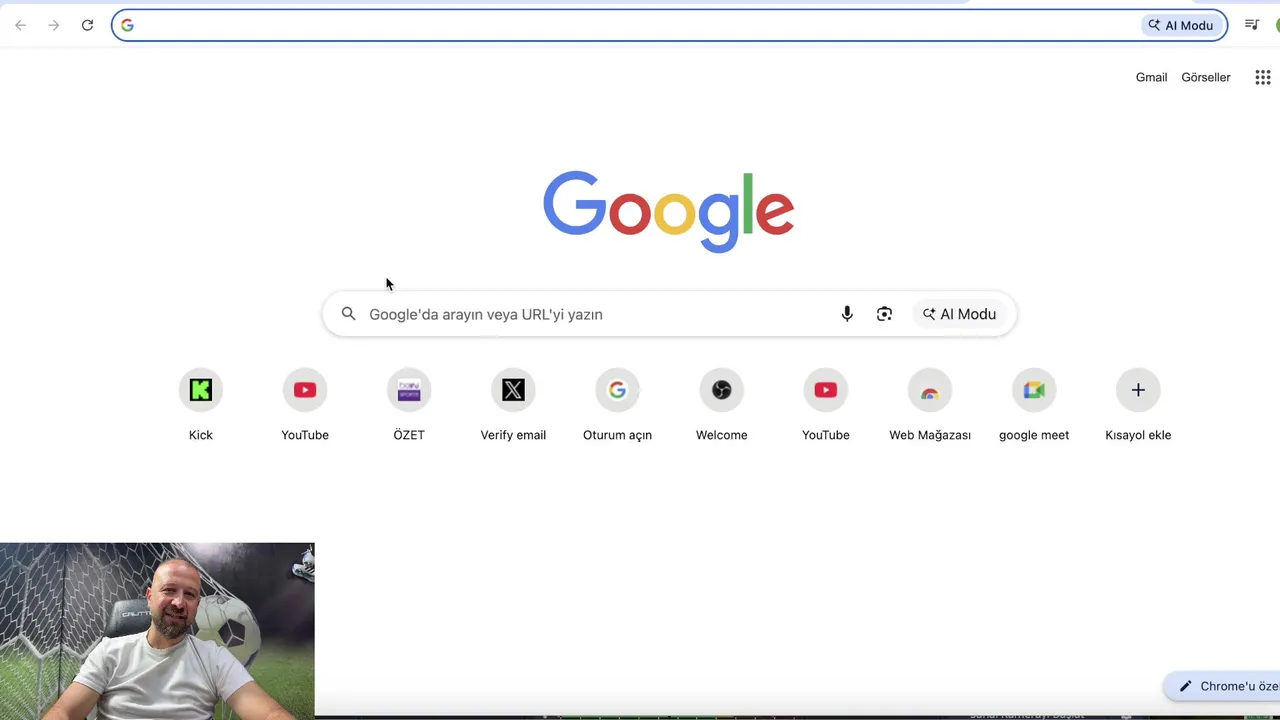Open the Kick shortcut

(x=201, y=404)
